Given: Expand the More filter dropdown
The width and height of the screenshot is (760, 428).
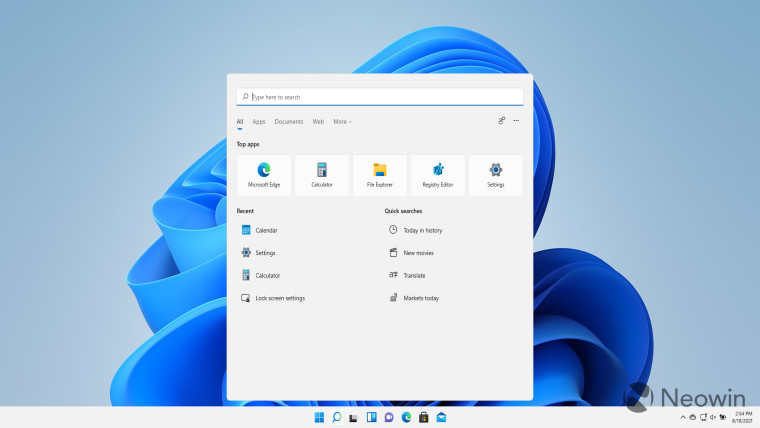Looking at the screenshot, I should pos(342,122).
